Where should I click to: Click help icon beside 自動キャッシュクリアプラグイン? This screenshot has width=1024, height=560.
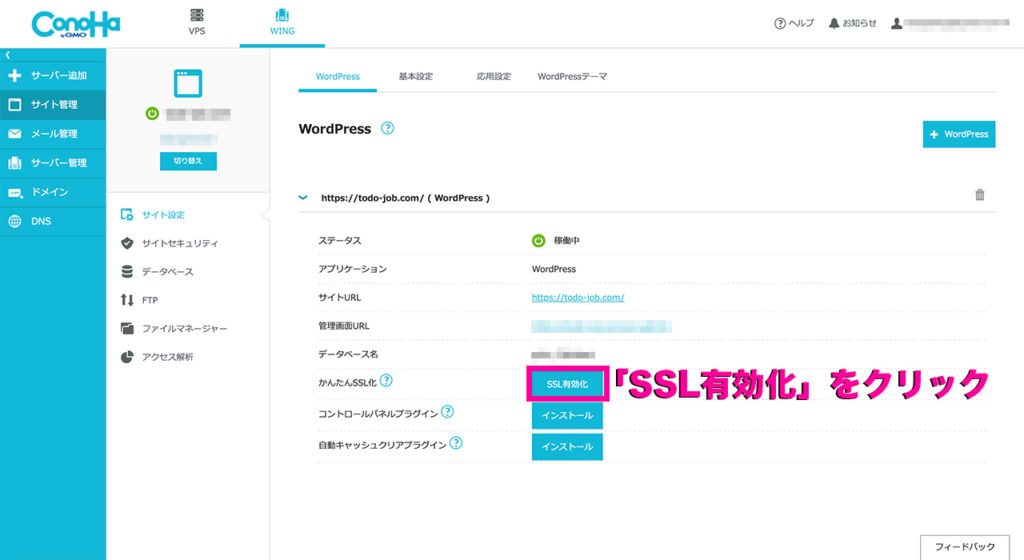pos(456,443)
